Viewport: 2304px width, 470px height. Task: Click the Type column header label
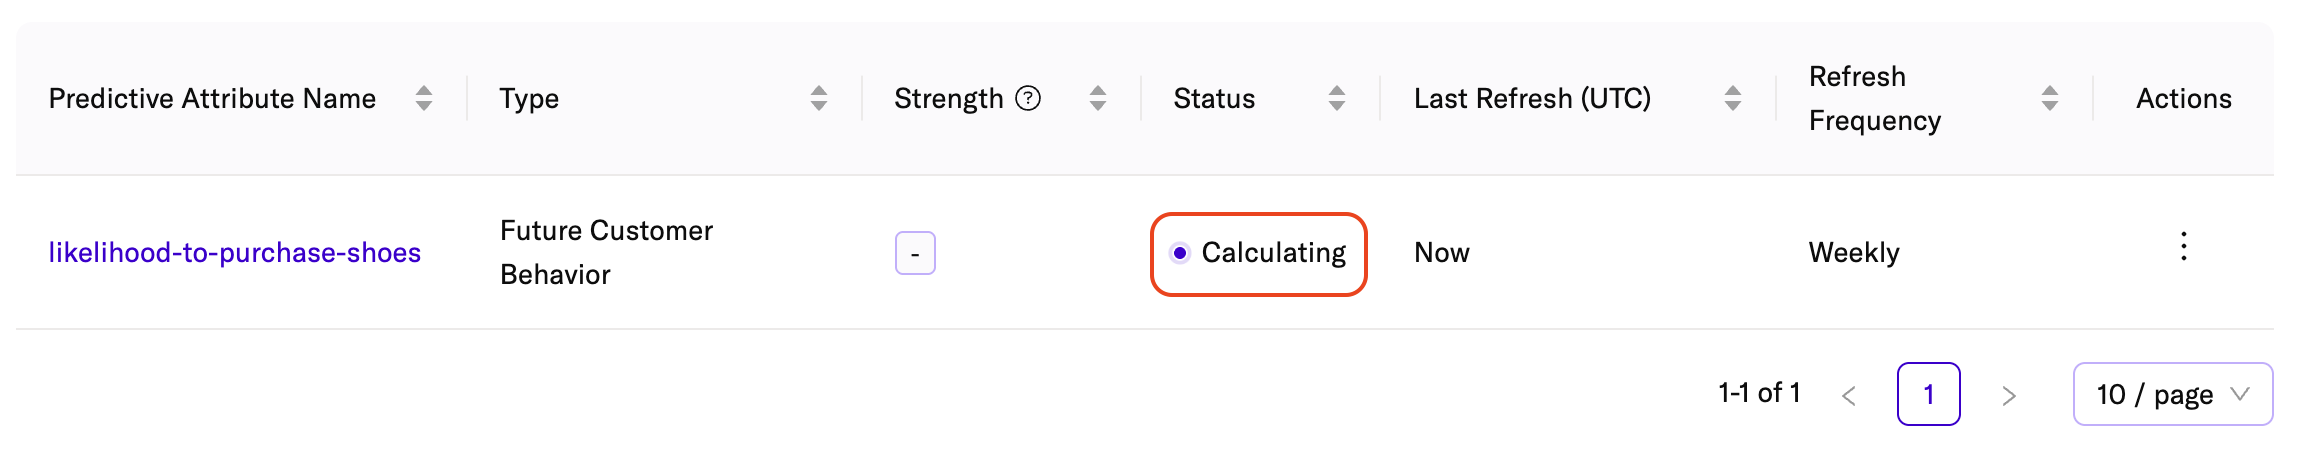[529, 98]
